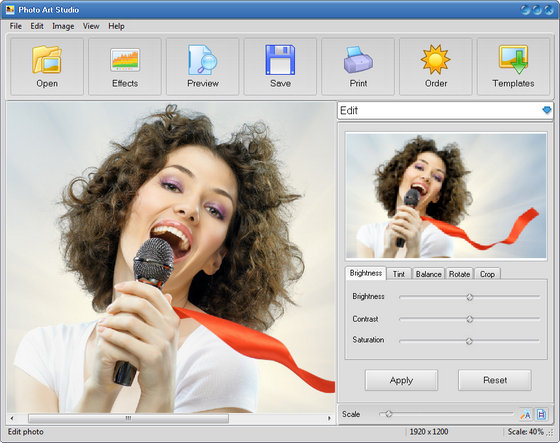Click the Contrast slider handle
Screen dimensions: 560x443
coord(470,319)
